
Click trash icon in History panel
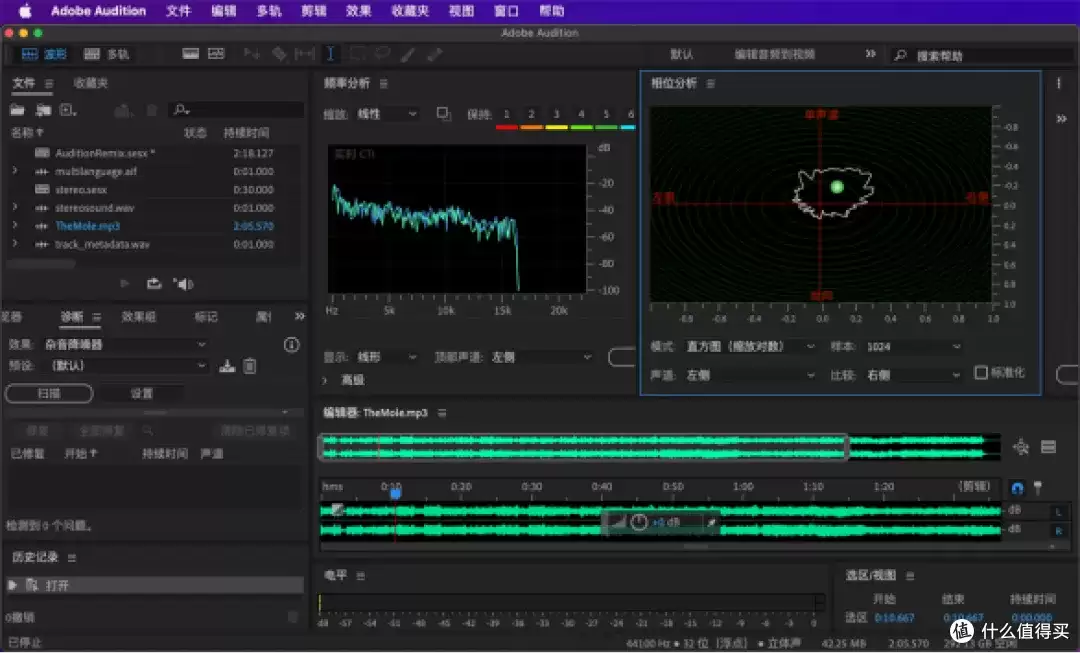pyautogui.click(x=293, y=617)
